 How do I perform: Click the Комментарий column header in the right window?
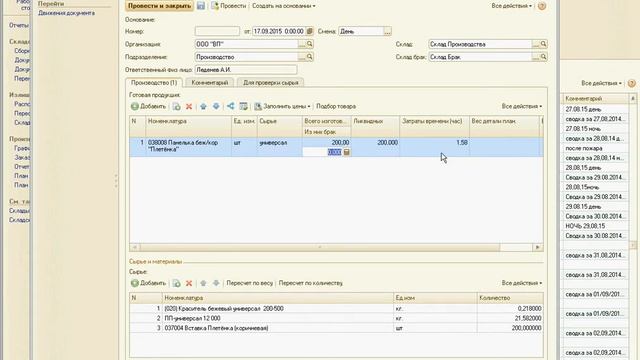tap(596, 98)
